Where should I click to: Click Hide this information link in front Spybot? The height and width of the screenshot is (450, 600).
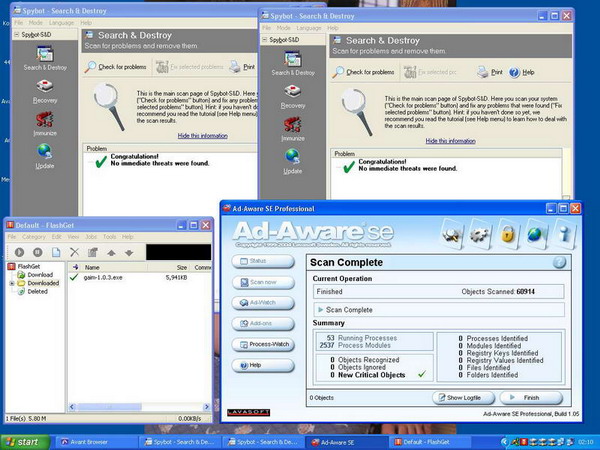pos(450,141)
